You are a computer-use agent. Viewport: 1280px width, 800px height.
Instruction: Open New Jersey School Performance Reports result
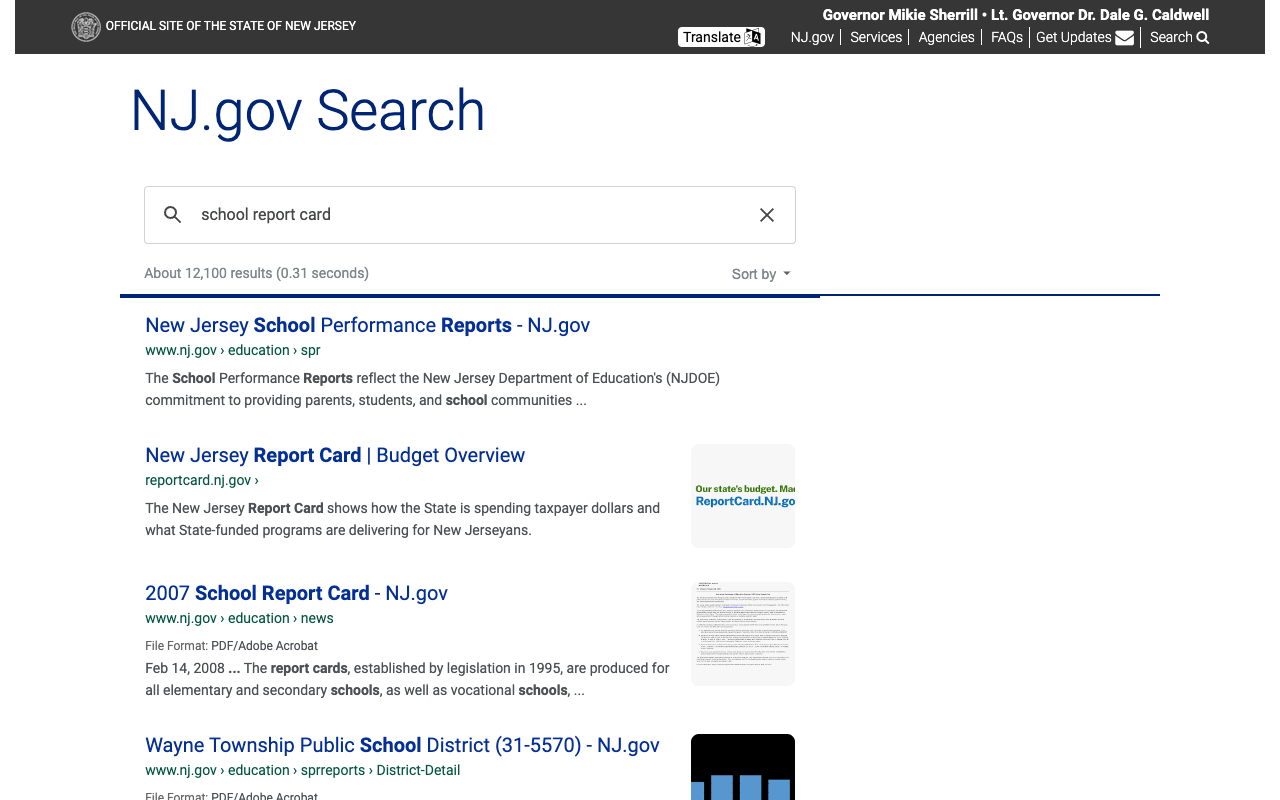tap(367, 325)
